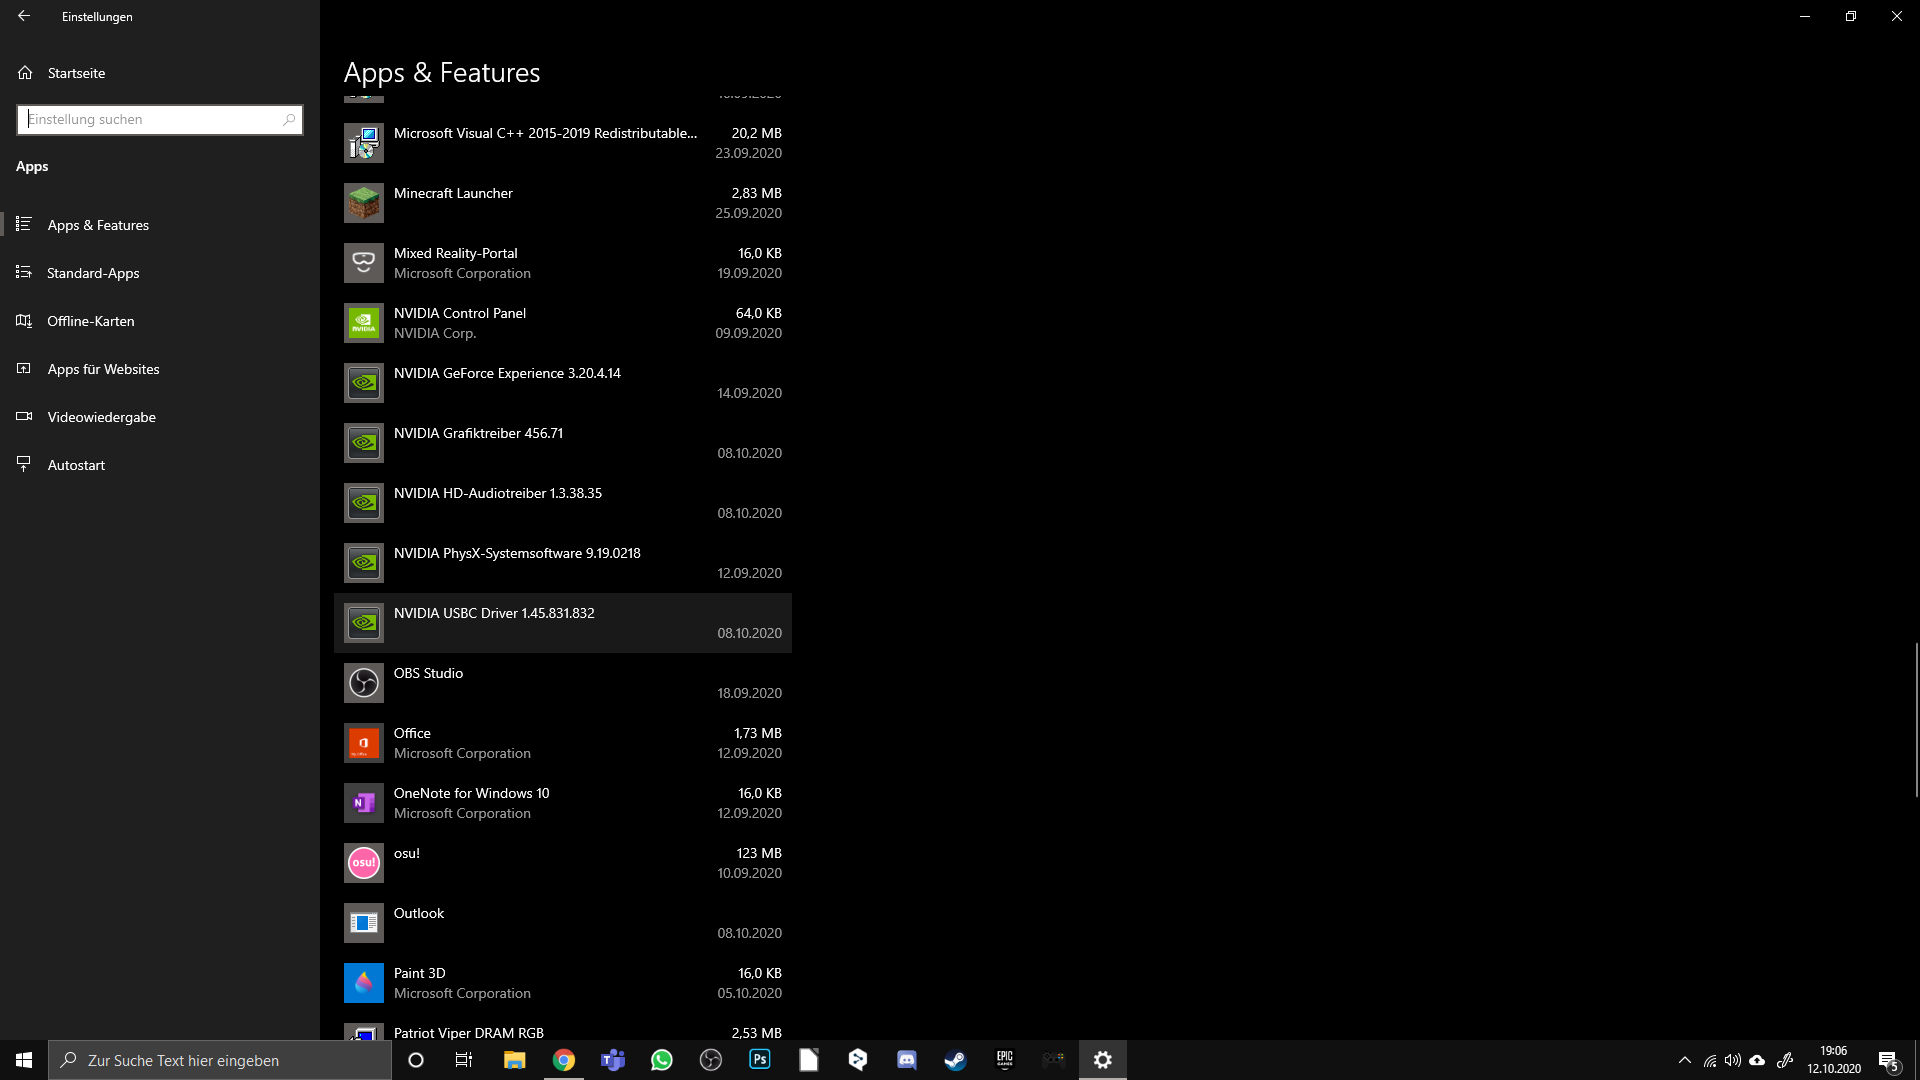
Task: Click the OBS Studio app icon
Action: click(x=363, y=683)
